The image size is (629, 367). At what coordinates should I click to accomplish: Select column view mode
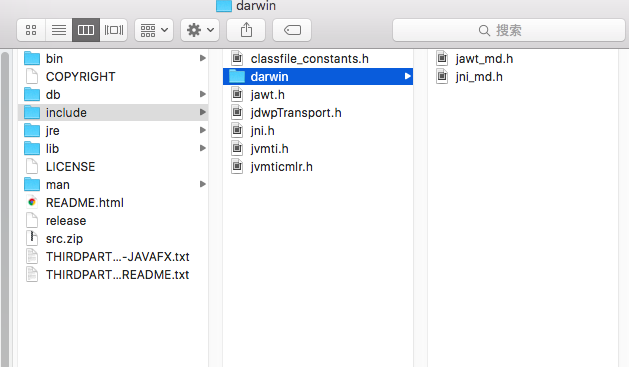pyautogui.click(x=86, y=30)
